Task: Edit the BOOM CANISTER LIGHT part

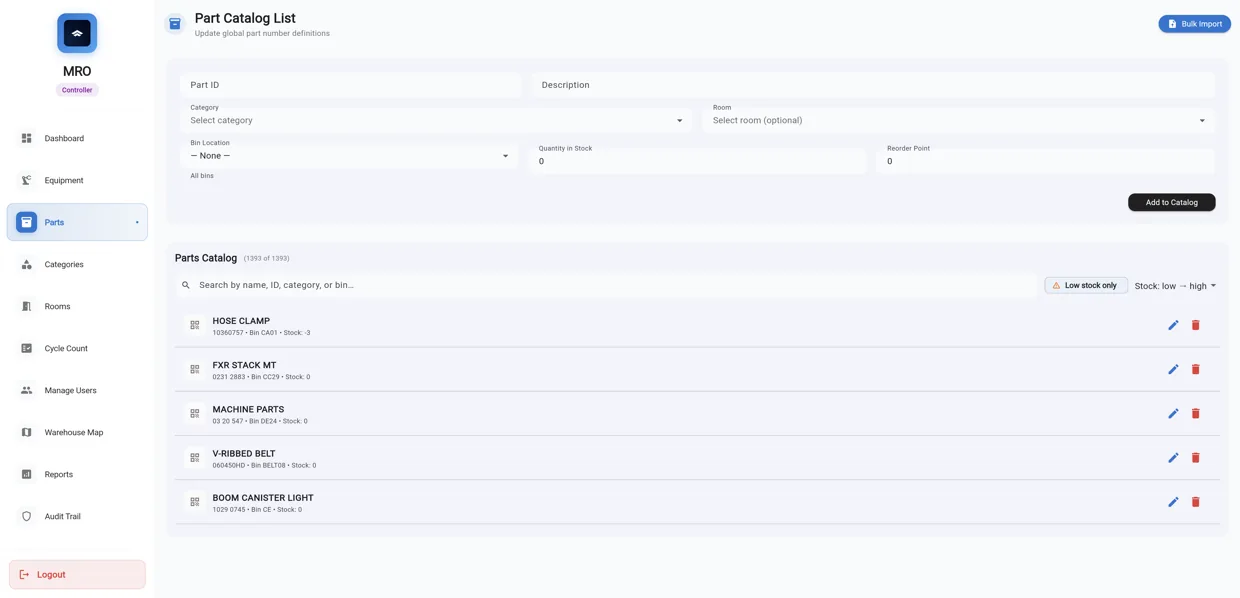Action: pyautogui.click(x=1173, y=501)
